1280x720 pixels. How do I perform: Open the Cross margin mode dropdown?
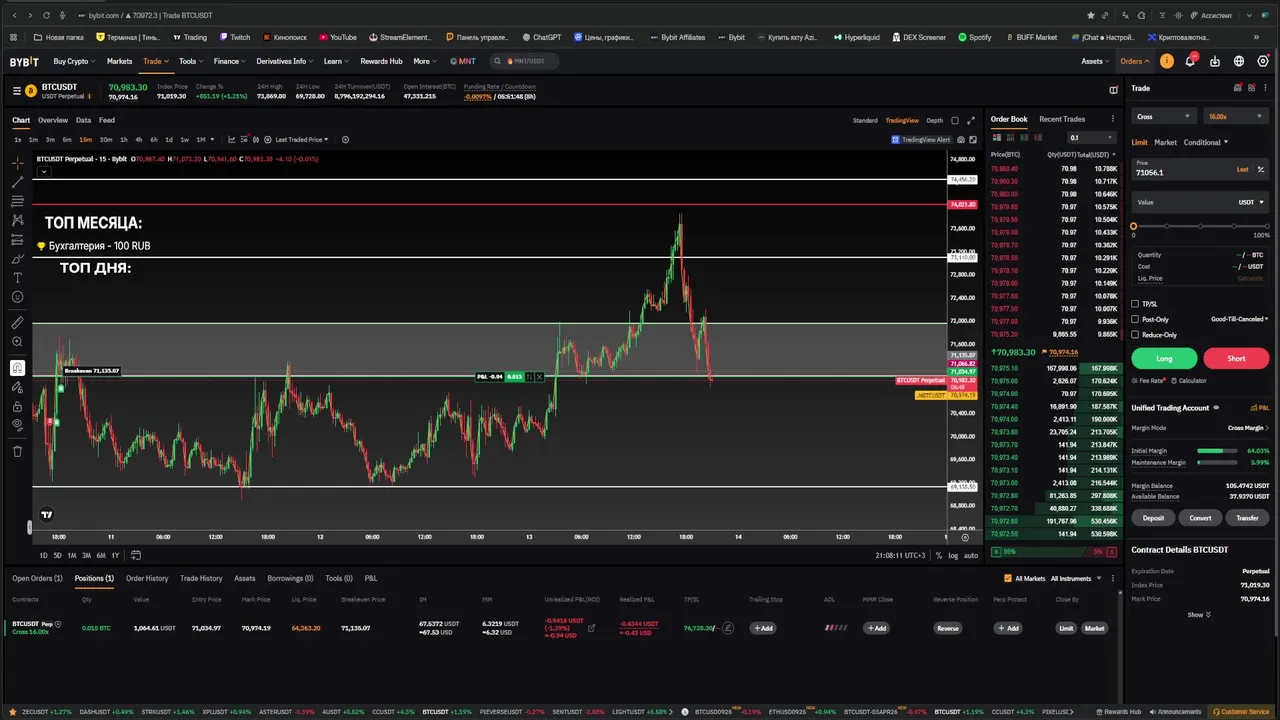coord(1164,116)
